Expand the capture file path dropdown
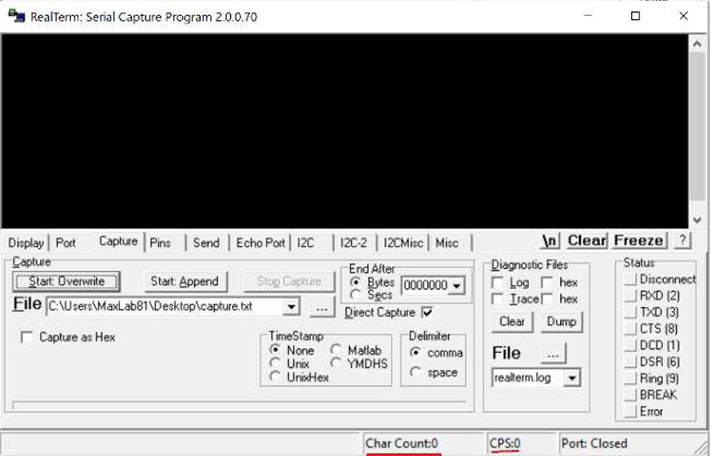This screenshot has height=456, width=710. (291, 307)
